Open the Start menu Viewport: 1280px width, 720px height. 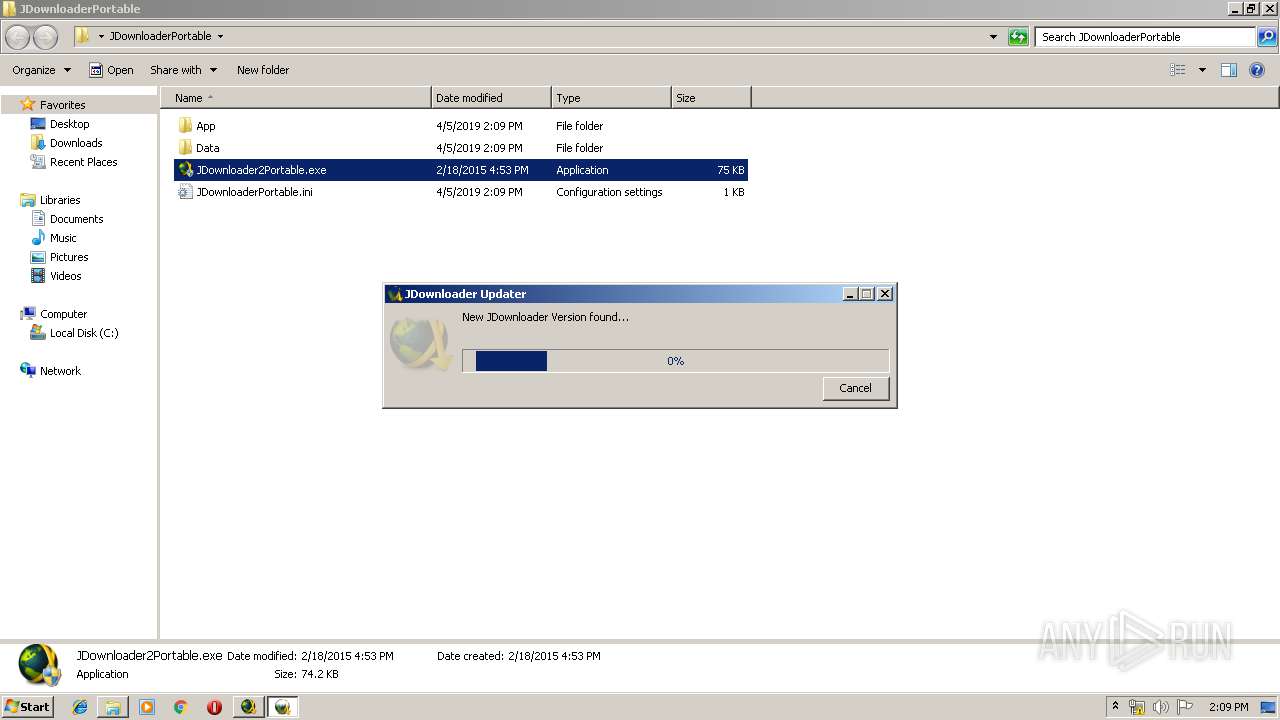coord(27,707)
